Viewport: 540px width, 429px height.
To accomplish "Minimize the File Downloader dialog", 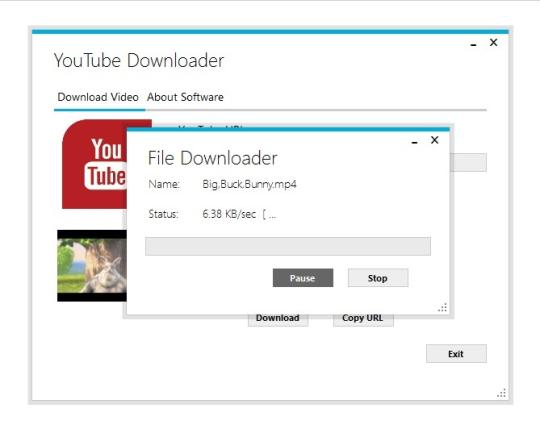I will pos(415,142).
